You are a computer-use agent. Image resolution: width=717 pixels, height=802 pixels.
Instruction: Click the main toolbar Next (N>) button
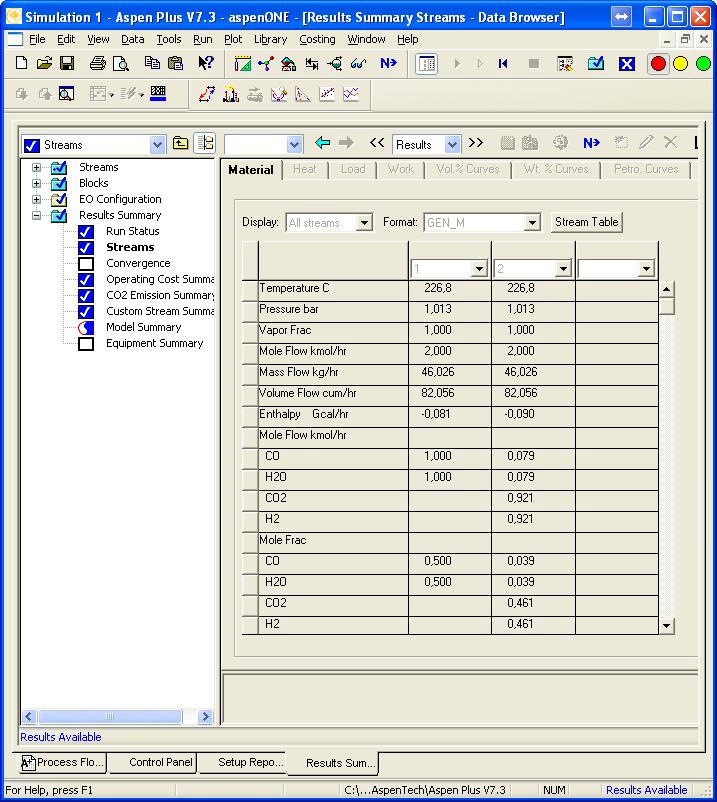click(388, 63)
